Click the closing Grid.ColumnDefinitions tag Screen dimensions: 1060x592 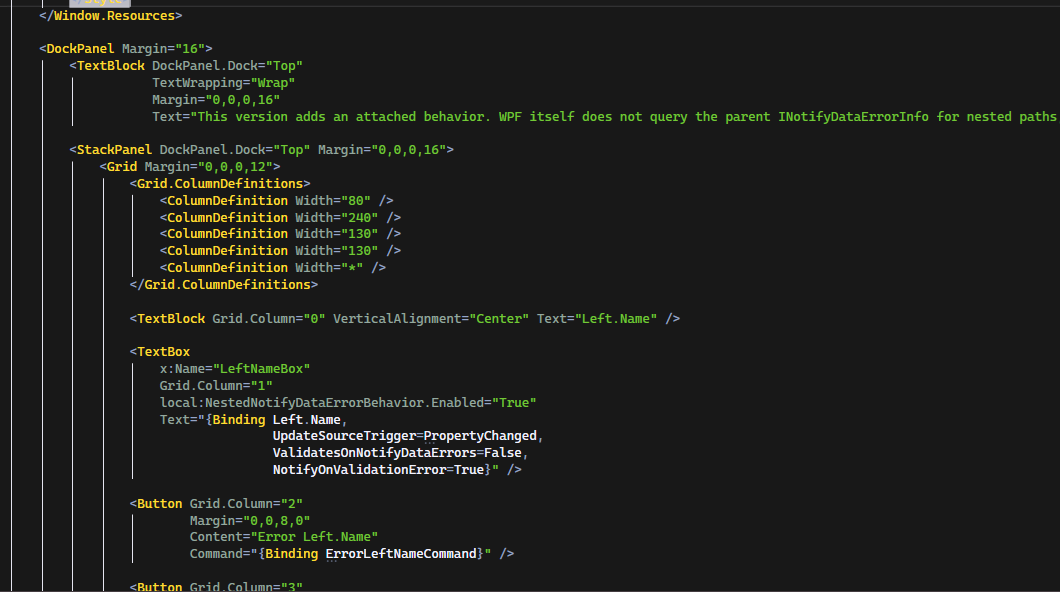224,285
